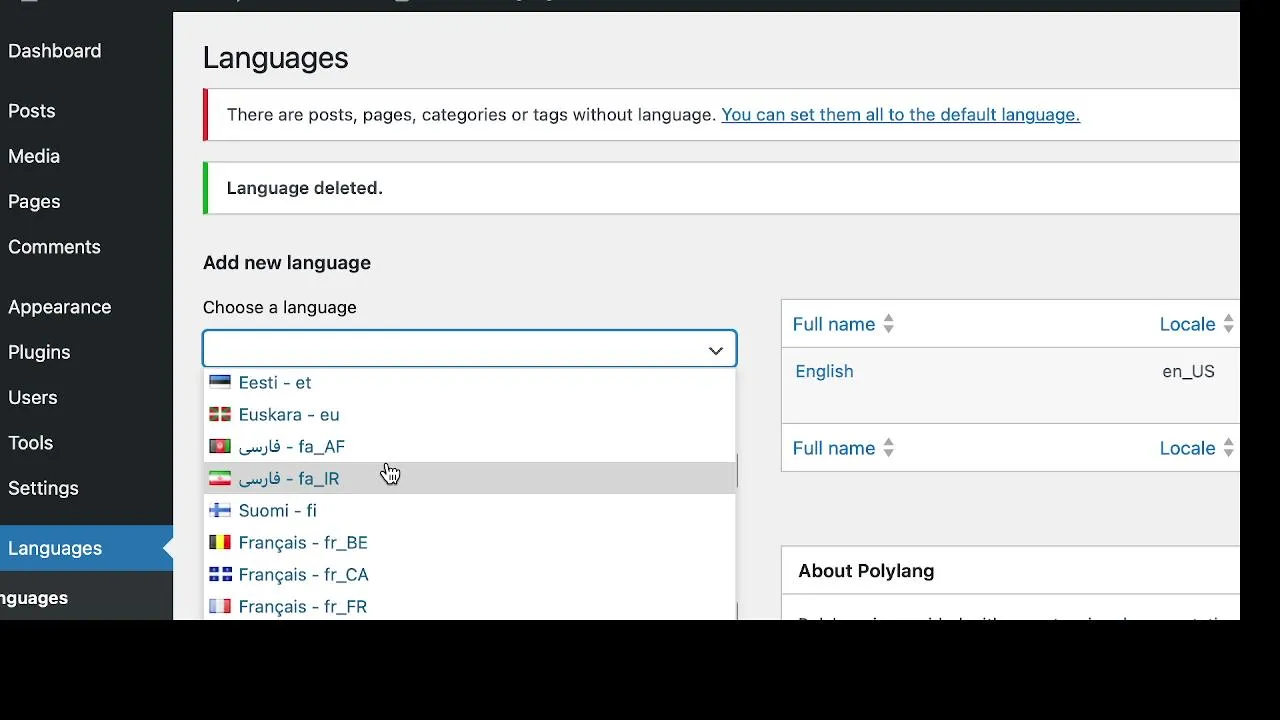Image resolution: width=1280 pixels, height=720 pixels.
Task: Choose the Basque flag Euskara option
Action: pyautogui.click(x=288, y=415)
